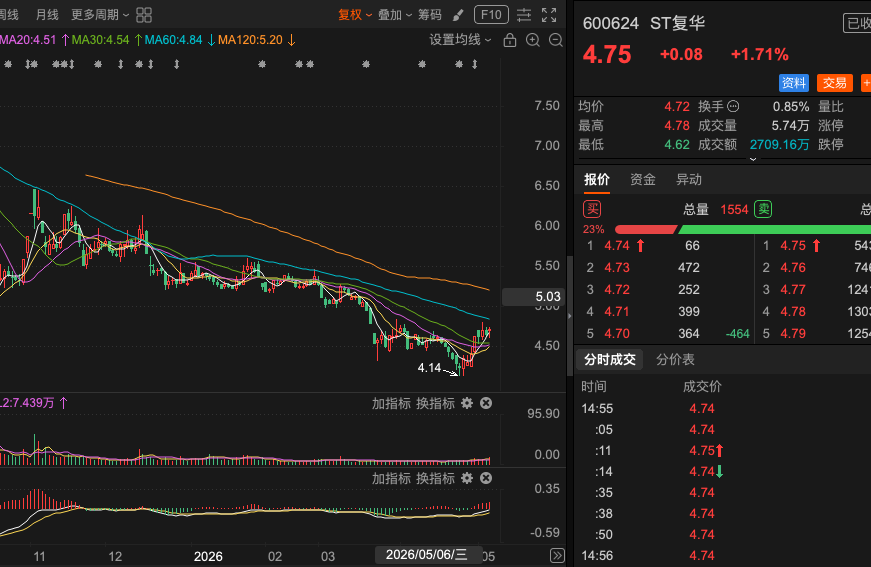The image size is (871, 567).
Task: Switch to the 报价 tab
Action: [x=597, y=179]
